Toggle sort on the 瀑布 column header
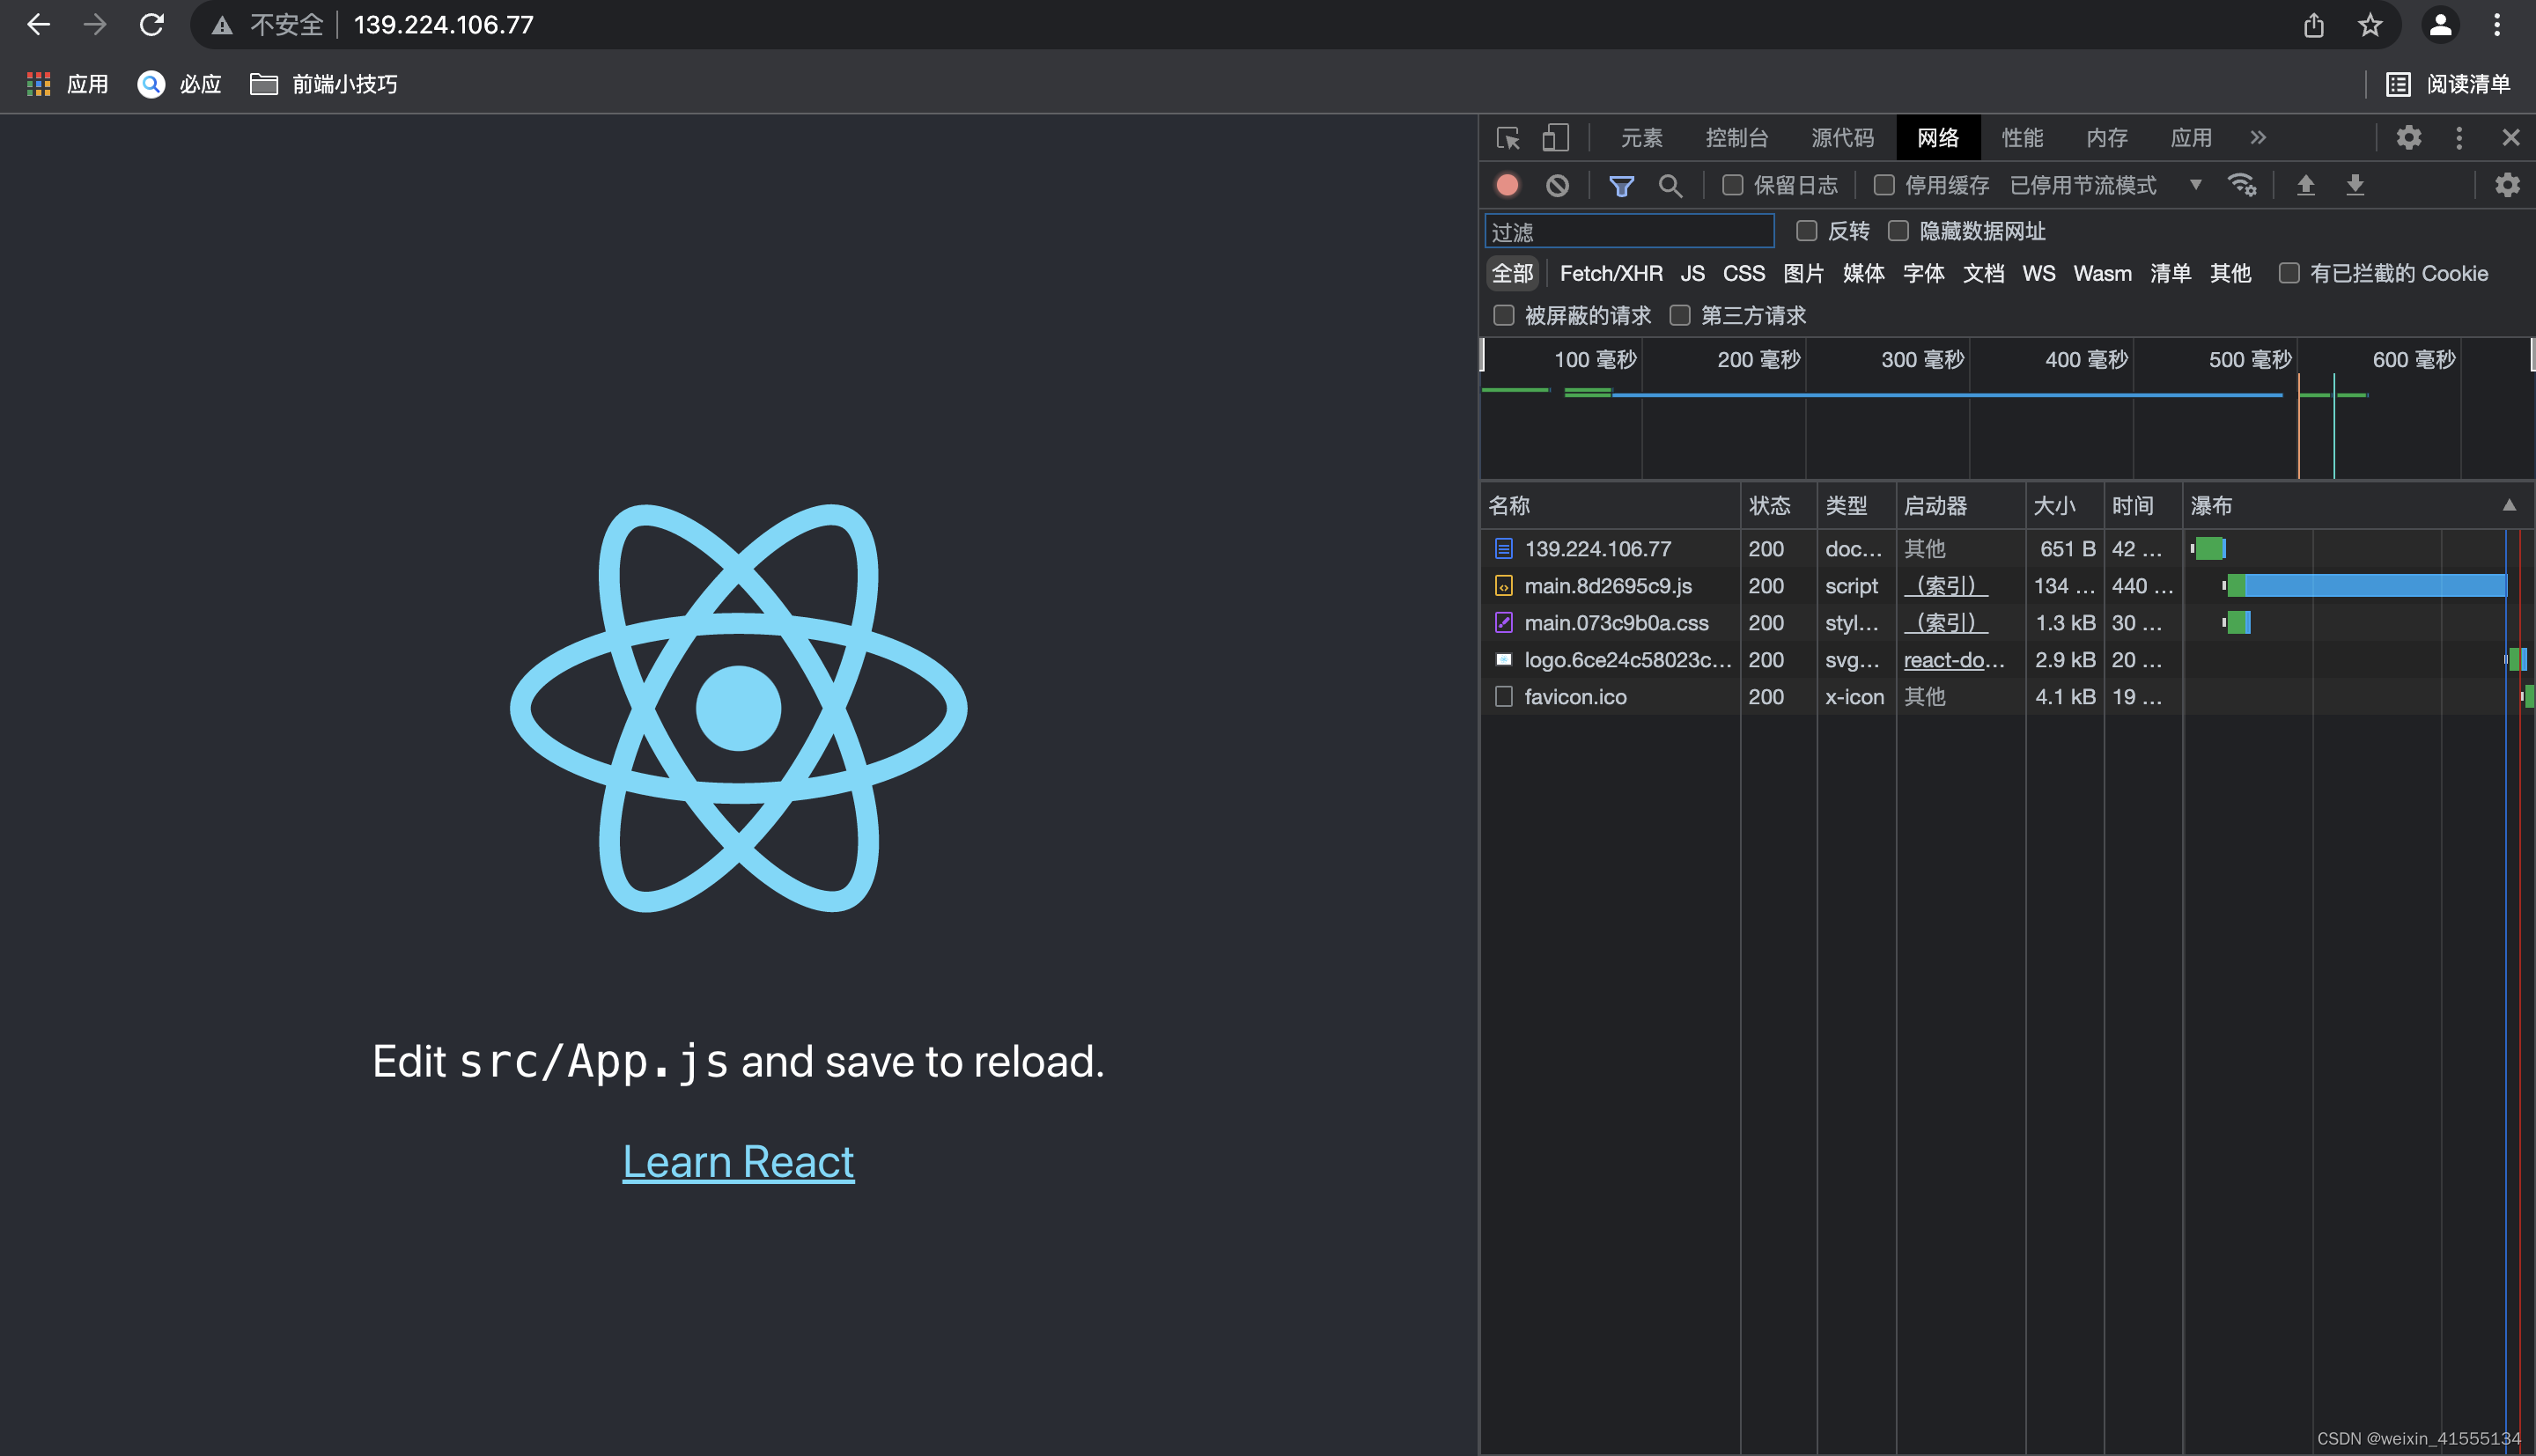This screenshot has height=1456, width=2536. pos(2357,505)
